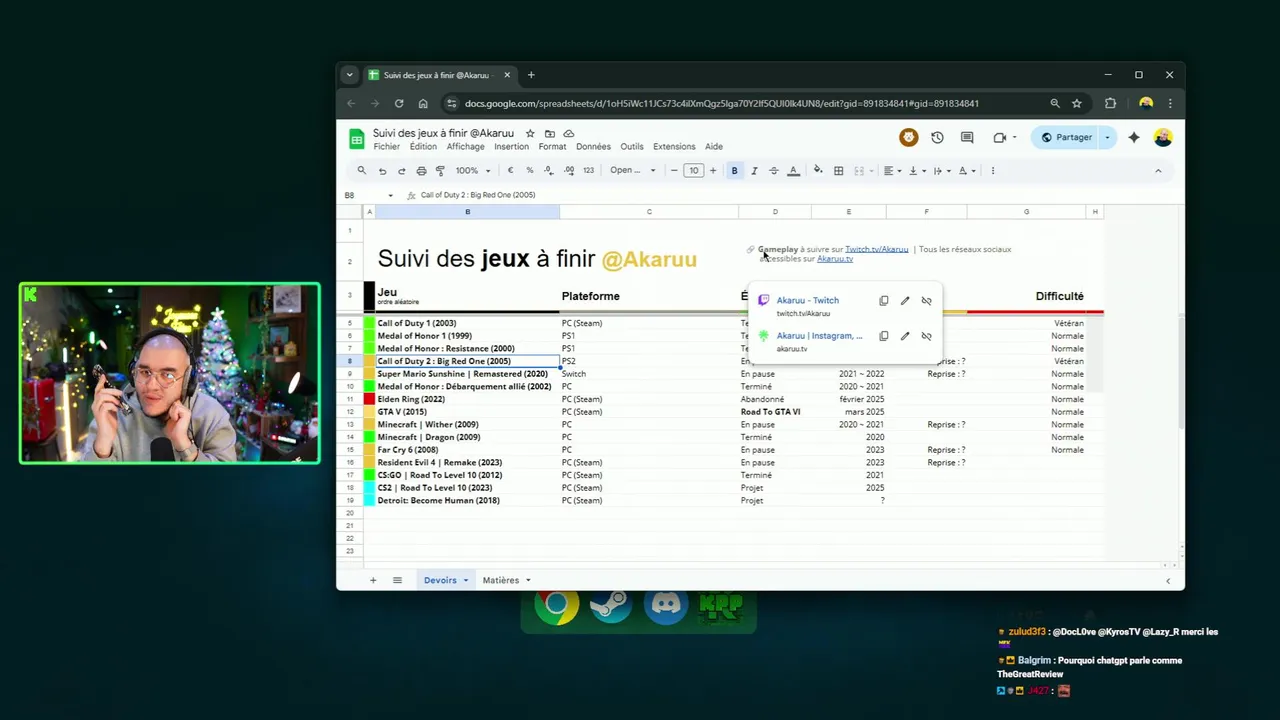Activate the paint format tool
The image size is (1280, 720).
440,171
